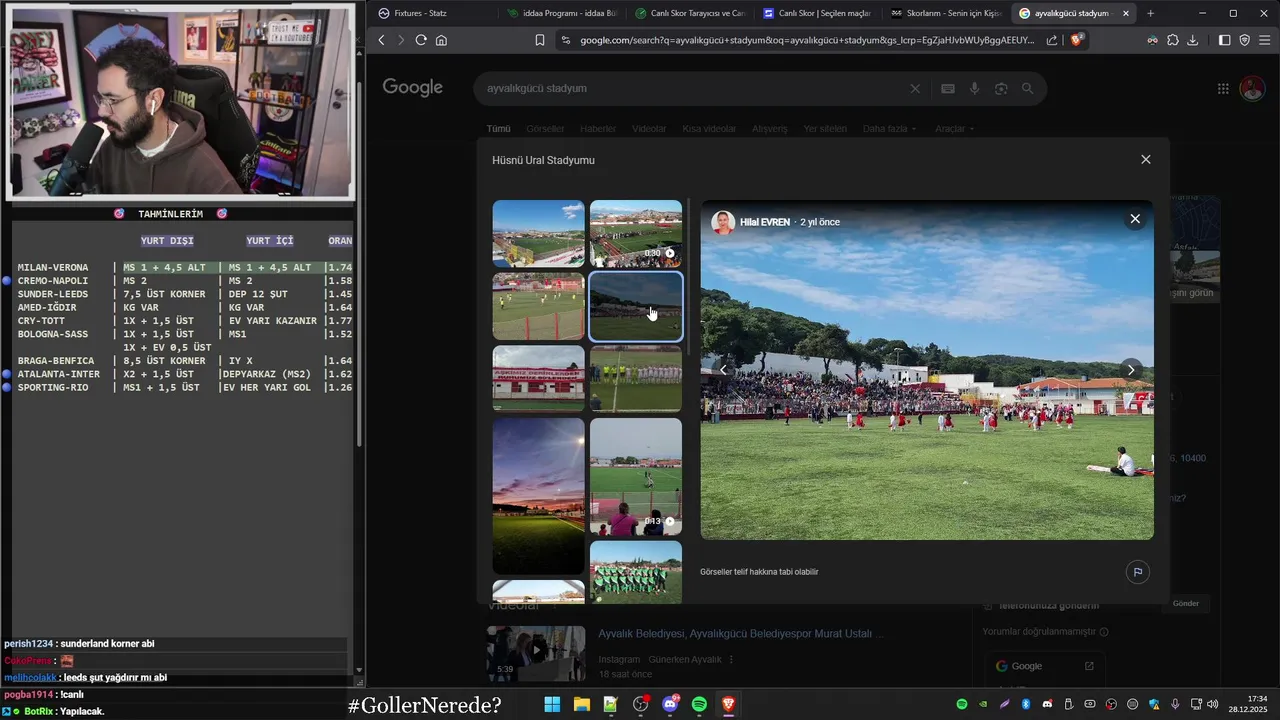Image resolution: width=1280 pixels, height=720 pixels.
Task: Click the address bar URL
Action: [x=806, y=40]
